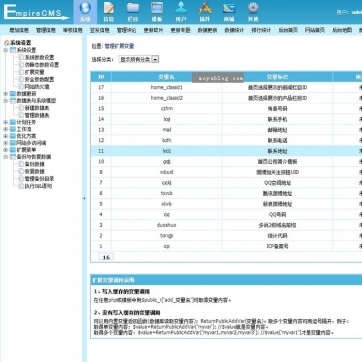Click the QQ号码 description cell
The image size is (362, 362).
[277, 214]
